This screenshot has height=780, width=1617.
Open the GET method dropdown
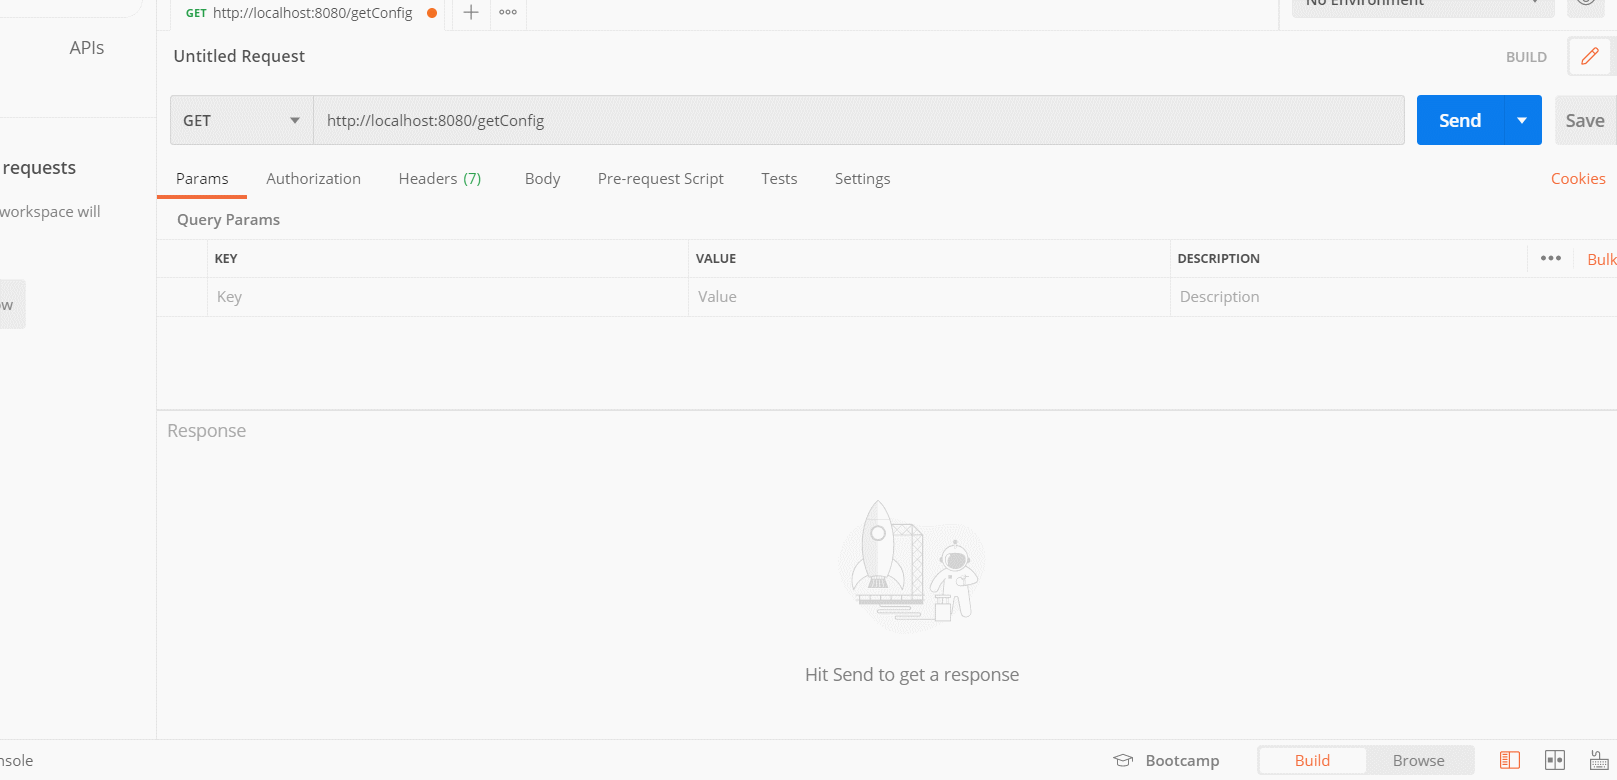[x=242, y=121]
